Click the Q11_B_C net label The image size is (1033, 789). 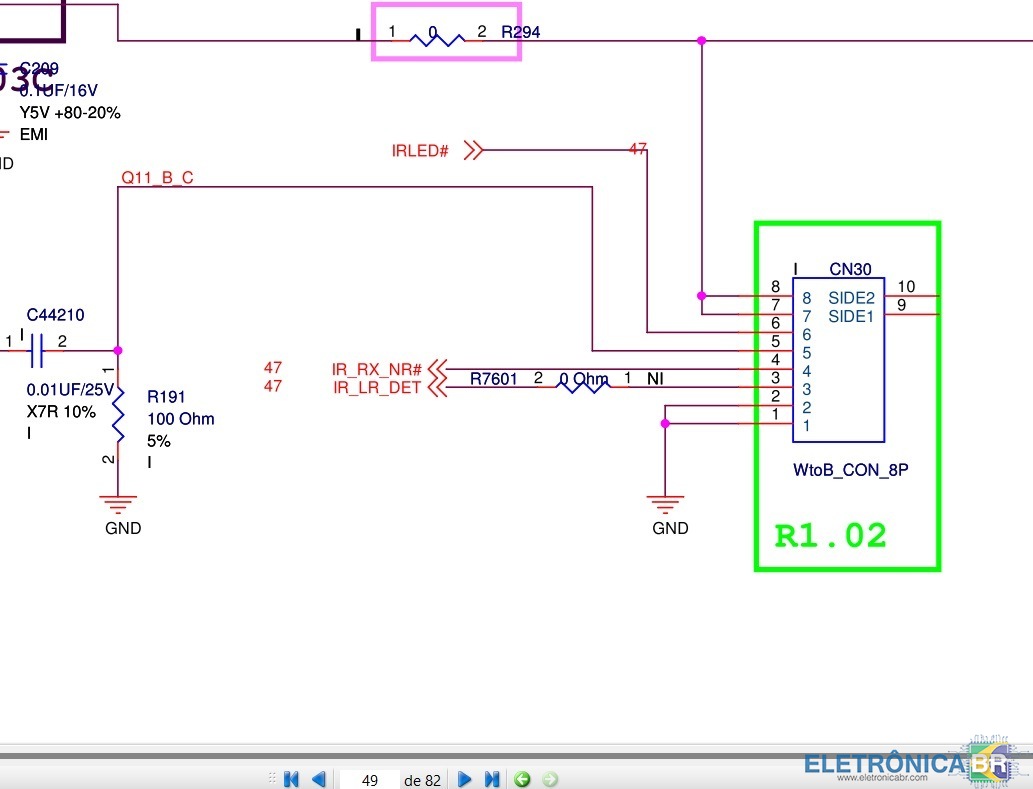coord(157,178)
